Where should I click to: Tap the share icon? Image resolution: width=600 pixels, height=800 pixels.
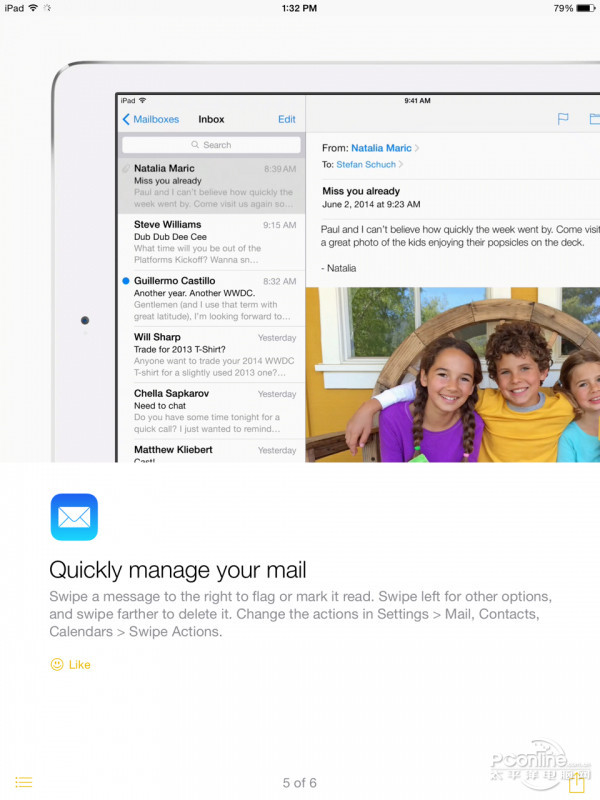click(x=577, y=782)
